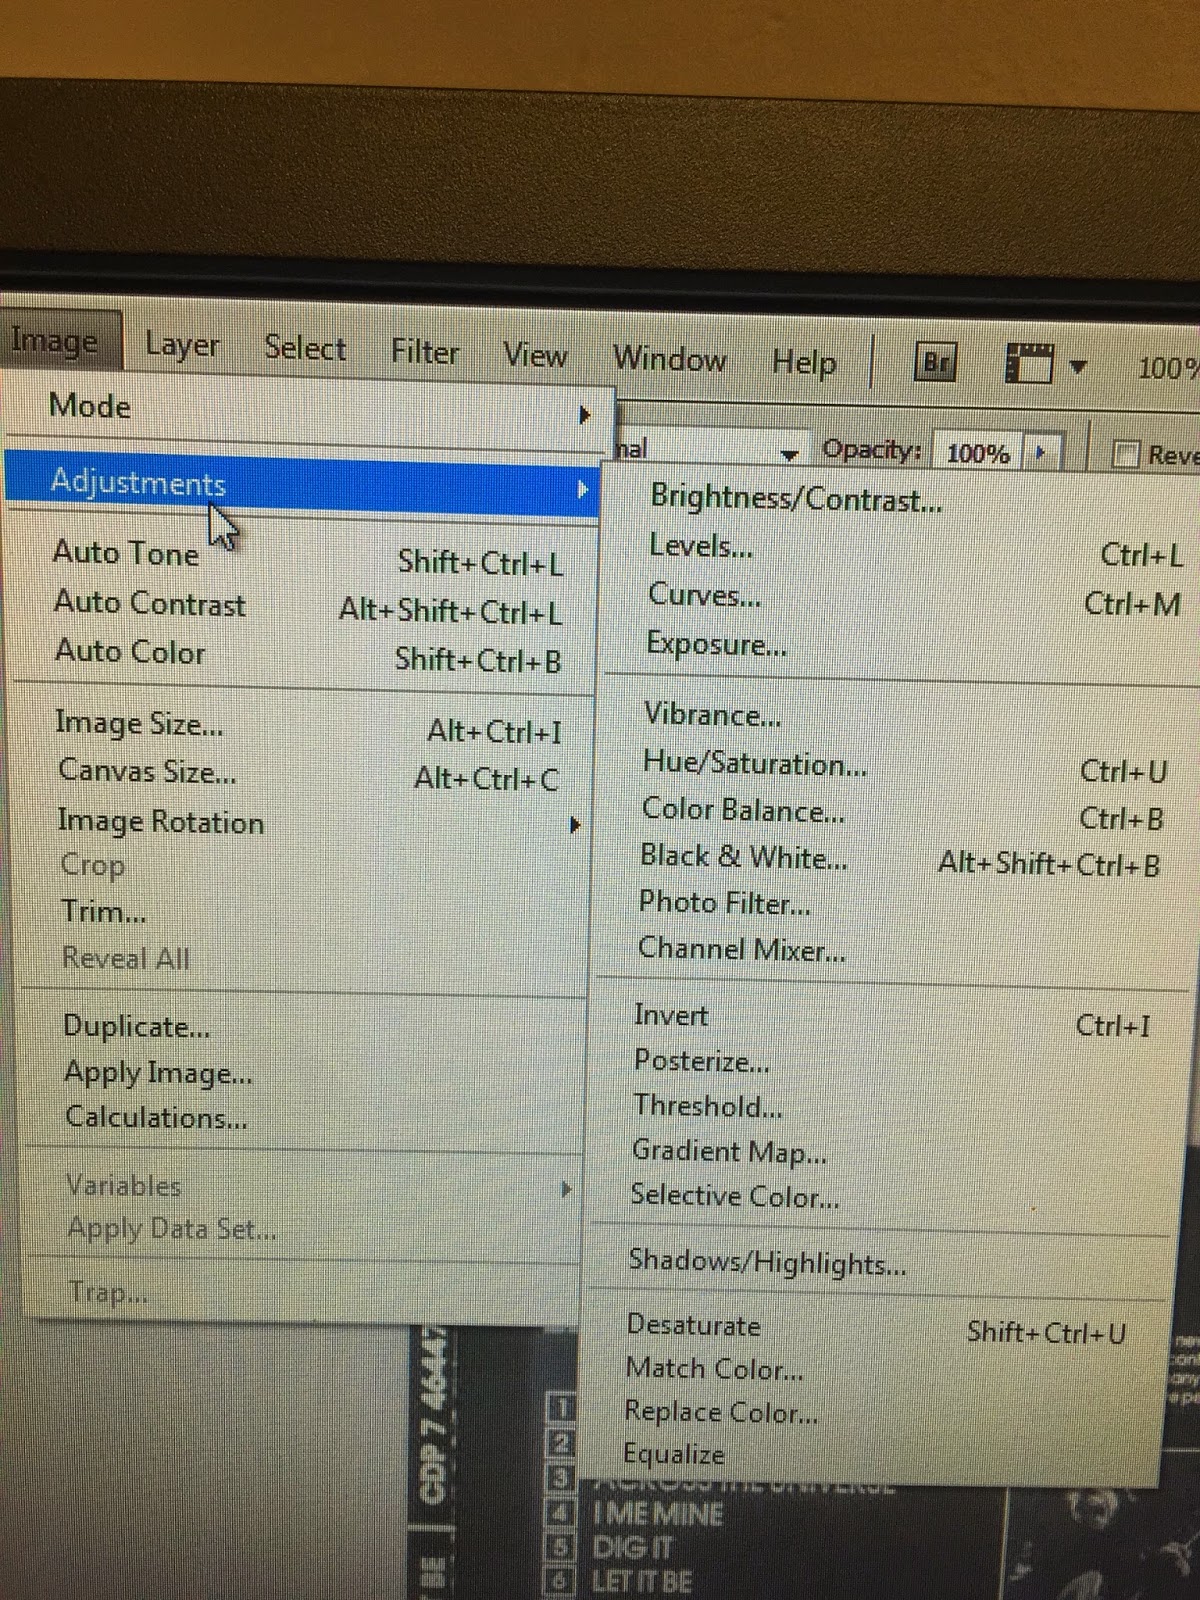
Task: Open the Help menu
Action: coord(803,362)
